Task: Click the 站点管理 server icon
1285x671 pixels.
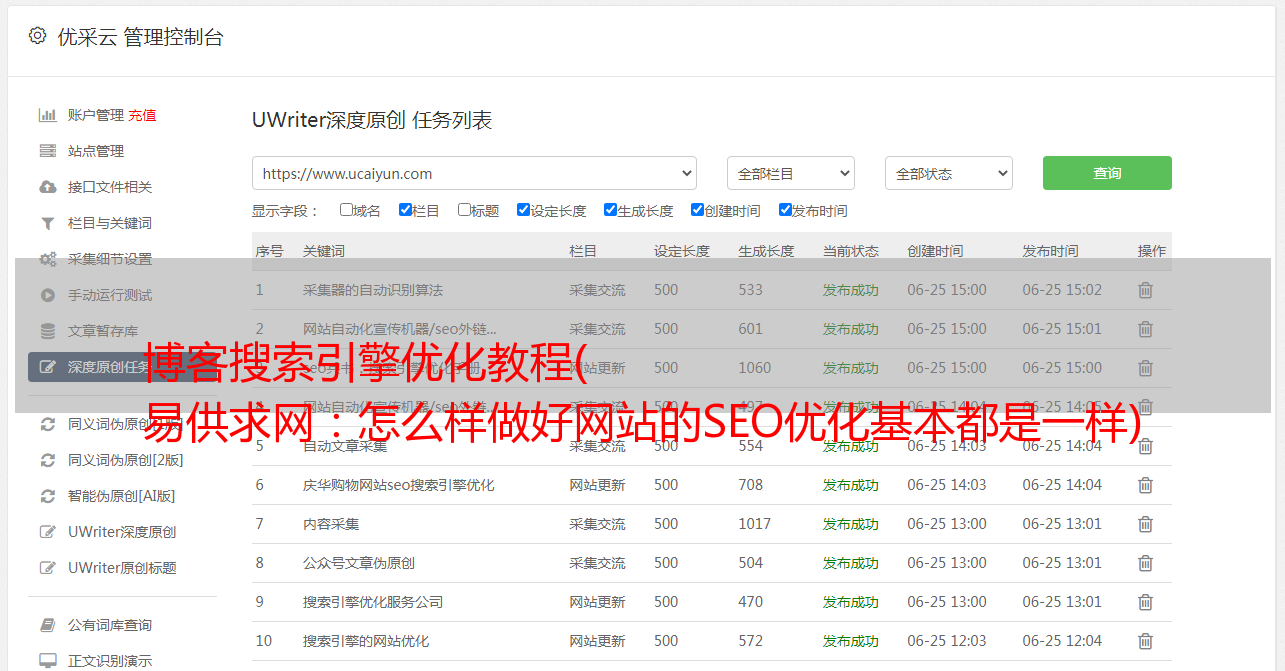Action: click(x=47, y=151)
